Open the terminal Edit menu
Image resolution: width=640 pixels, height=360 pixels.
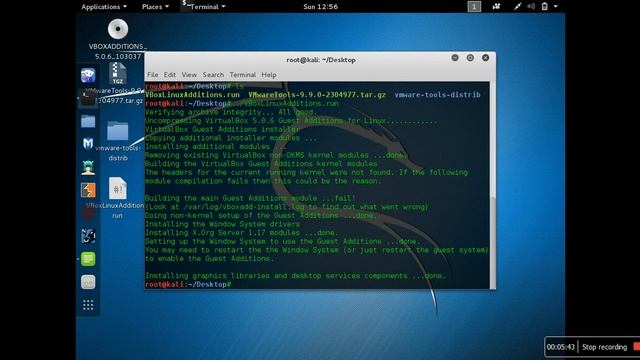(x=169, y=75)
